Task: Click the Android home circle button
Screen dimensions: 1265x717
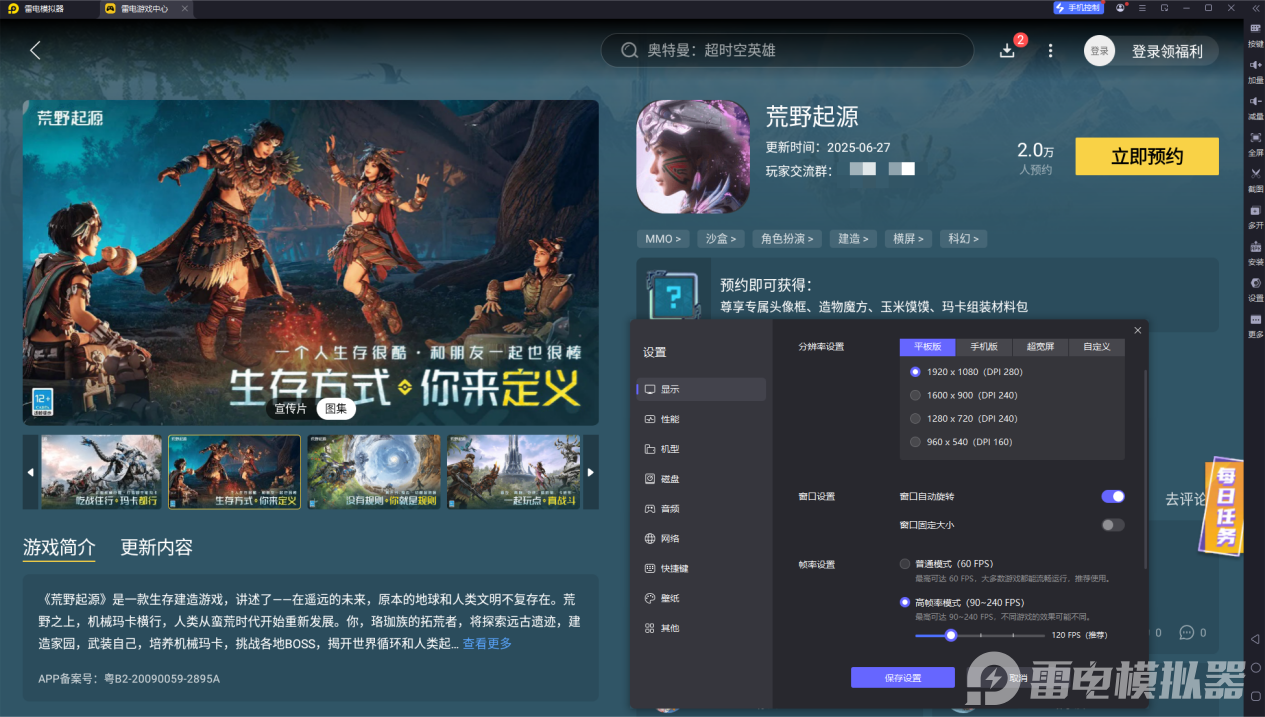Action: click(1255, 666)
